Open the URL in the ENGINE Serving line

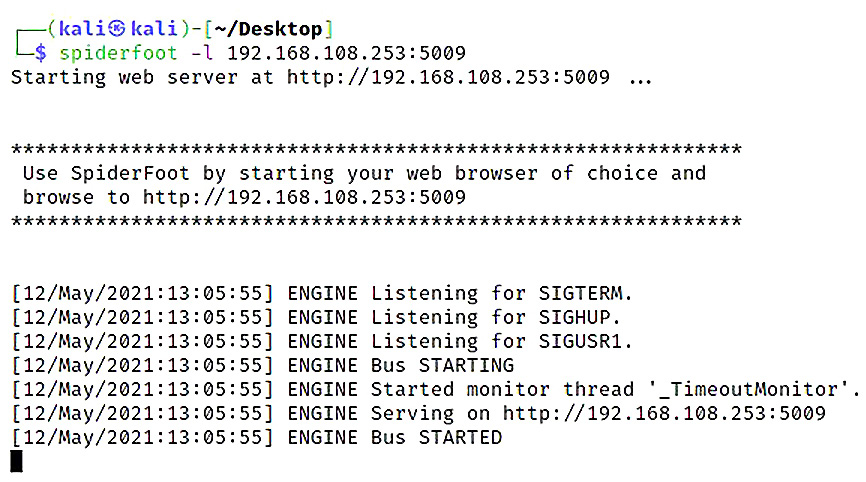[x=663, y=413]
